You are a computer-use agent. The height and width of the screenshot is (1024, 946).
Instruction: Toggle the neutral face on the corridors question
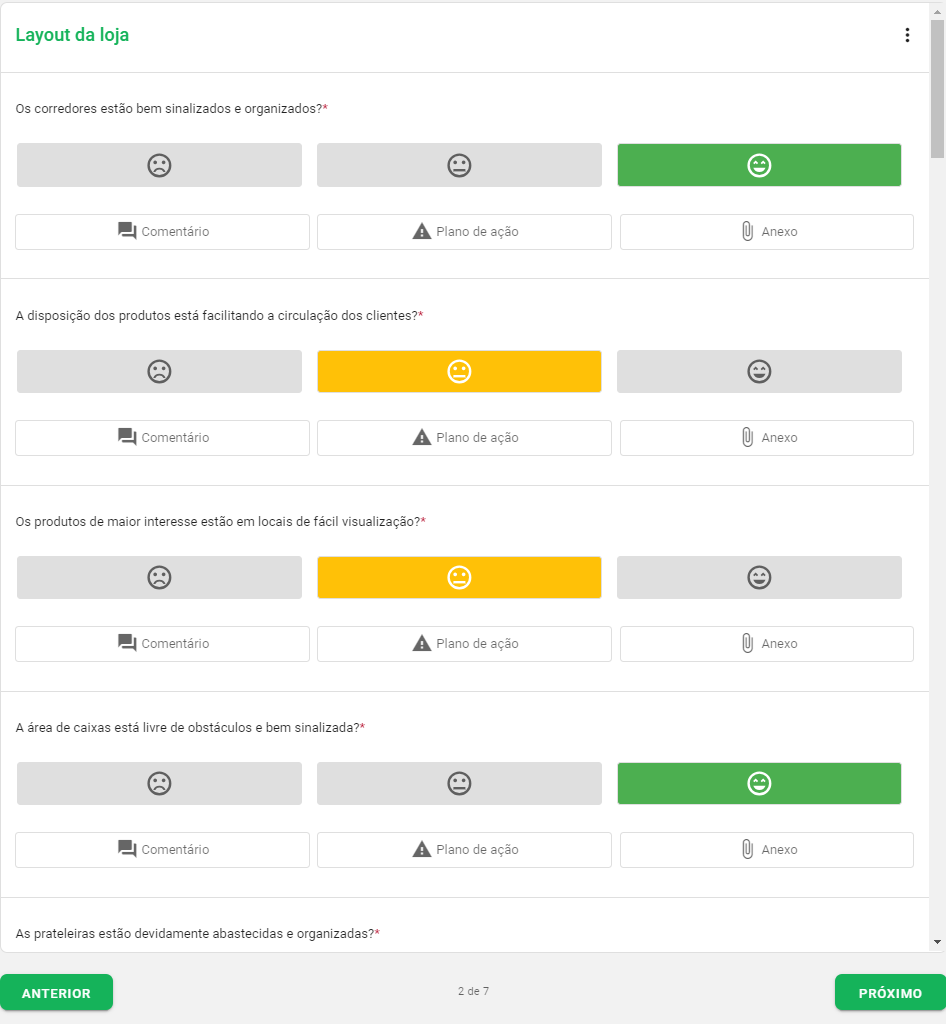[458, 164]
